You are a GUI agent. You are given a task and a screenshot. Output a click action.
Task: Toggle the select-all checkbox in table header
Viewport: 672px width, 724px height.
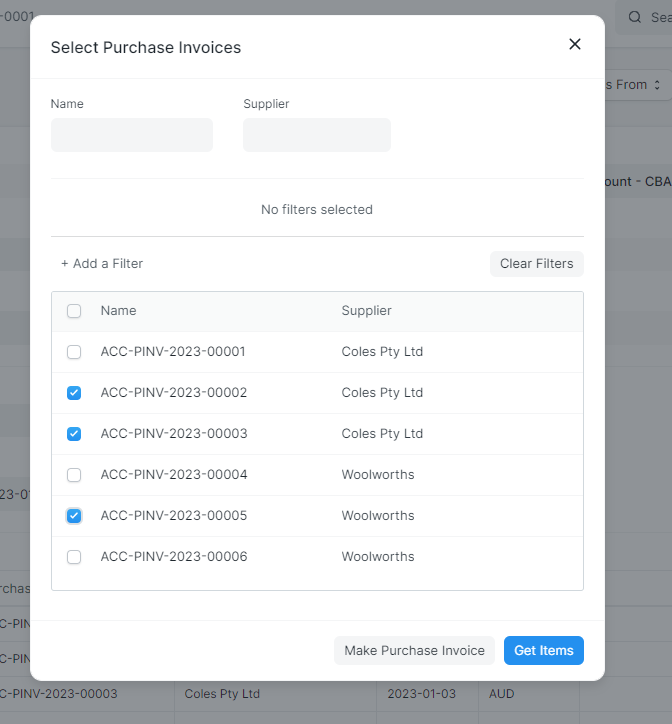coord(74,311)
